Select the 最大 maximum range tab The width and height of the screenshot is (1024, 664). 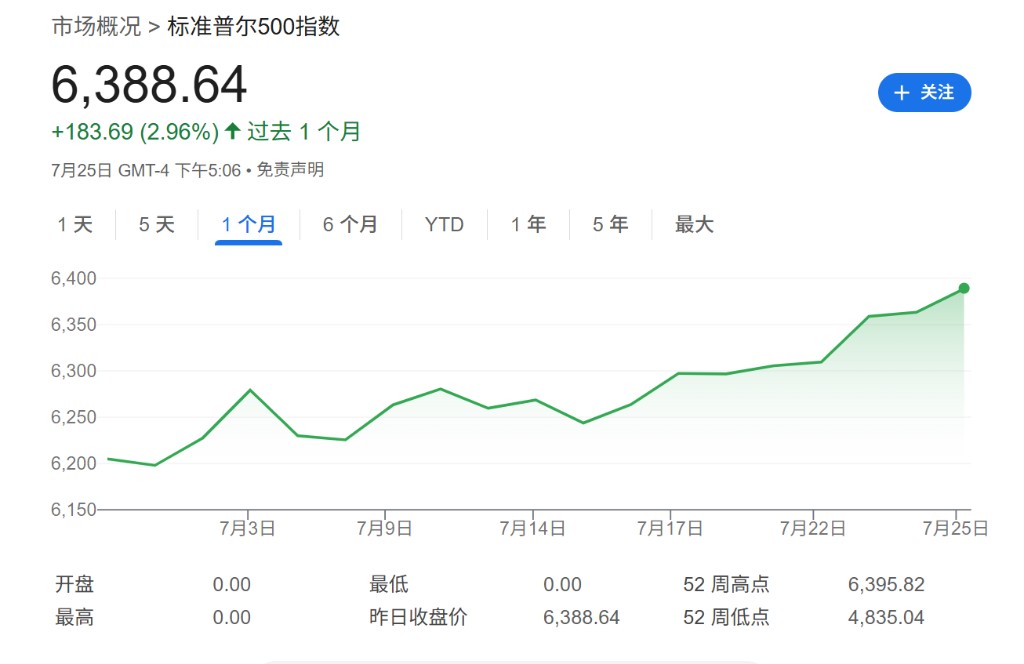pyautogui.click(x=694, y=225)
